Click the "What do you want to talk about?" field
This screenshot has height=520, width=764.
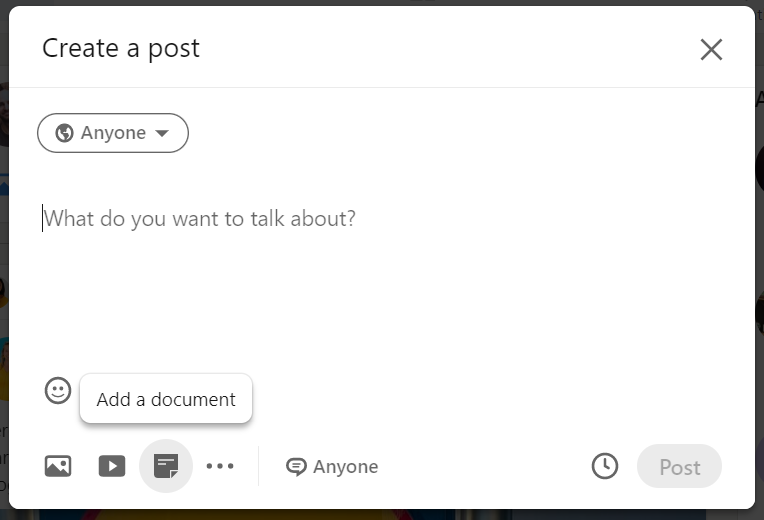tap(200, 218)
